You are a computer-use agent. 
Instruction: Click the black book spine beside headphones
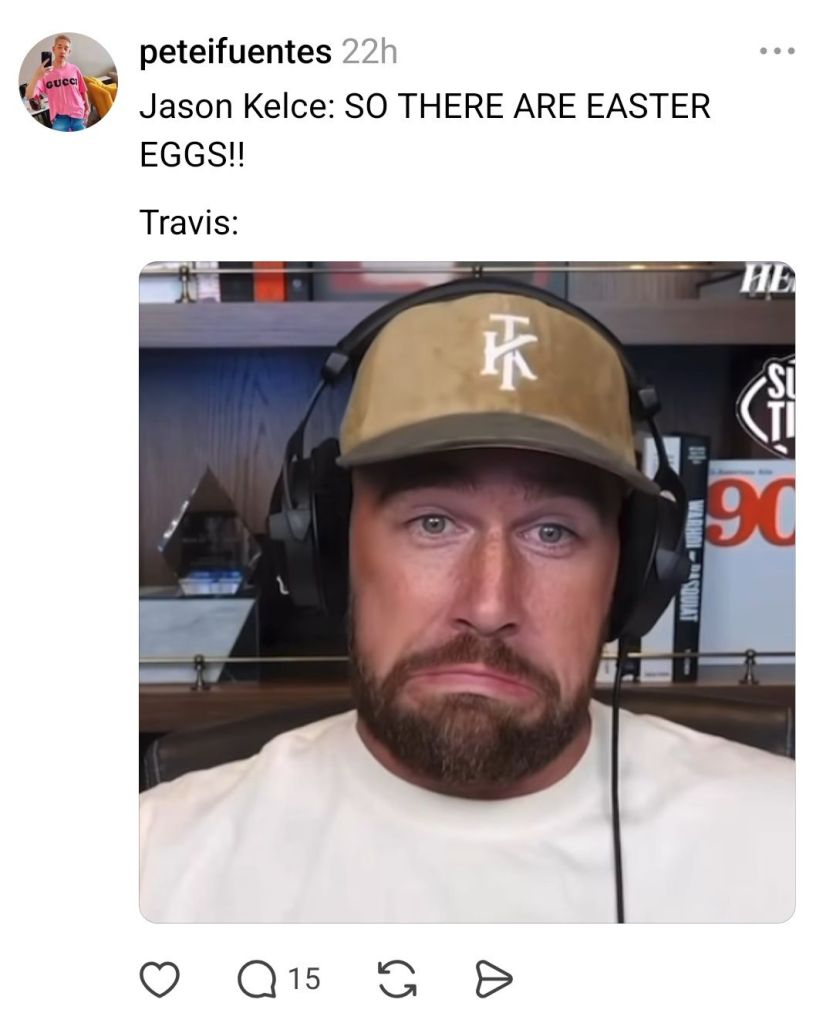point(690,558)
